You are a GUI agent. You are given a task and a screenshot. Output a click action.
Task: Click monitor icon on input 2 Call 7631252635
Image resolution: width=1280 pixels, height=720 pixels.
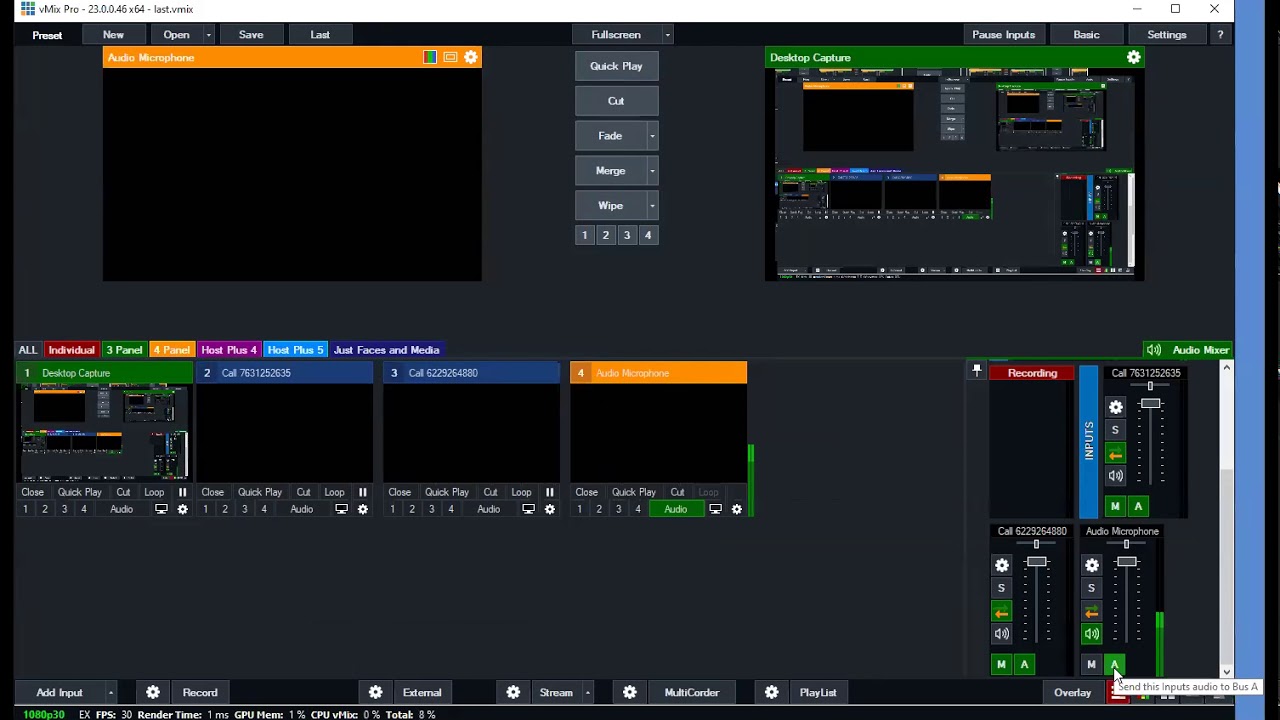[341, 509]
